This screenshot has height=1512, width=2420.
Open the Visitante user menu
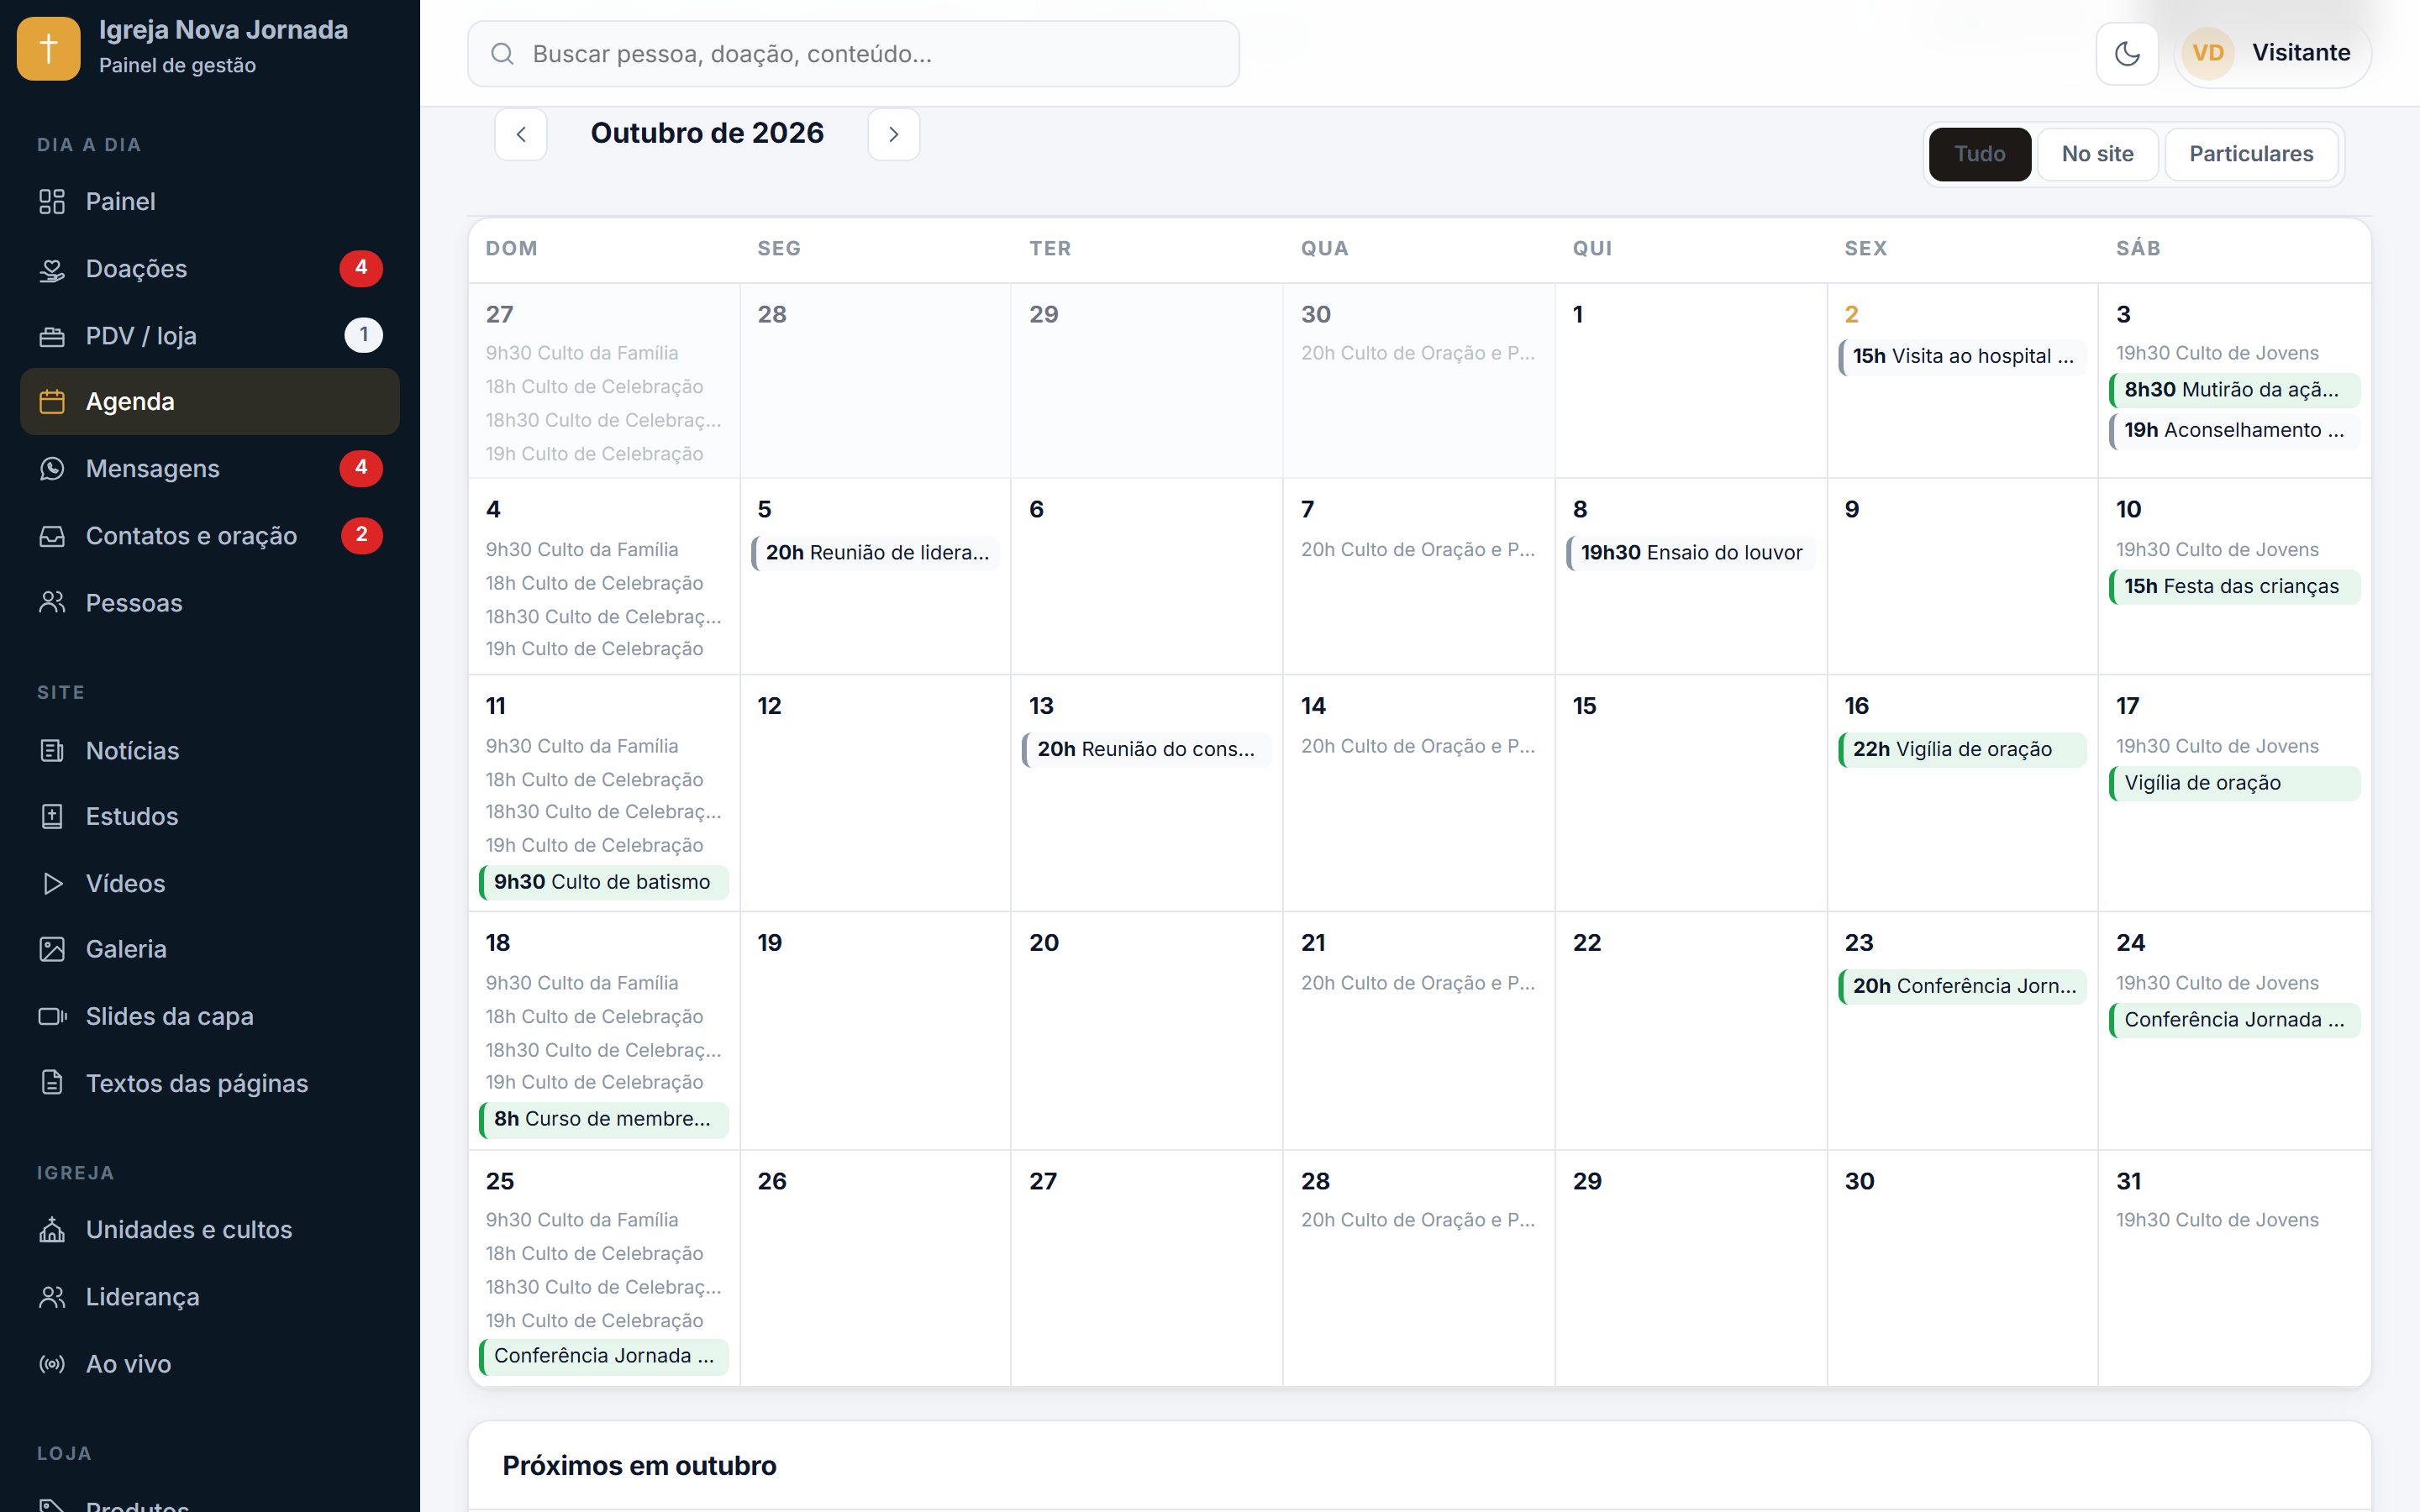tap(2272, 53)
